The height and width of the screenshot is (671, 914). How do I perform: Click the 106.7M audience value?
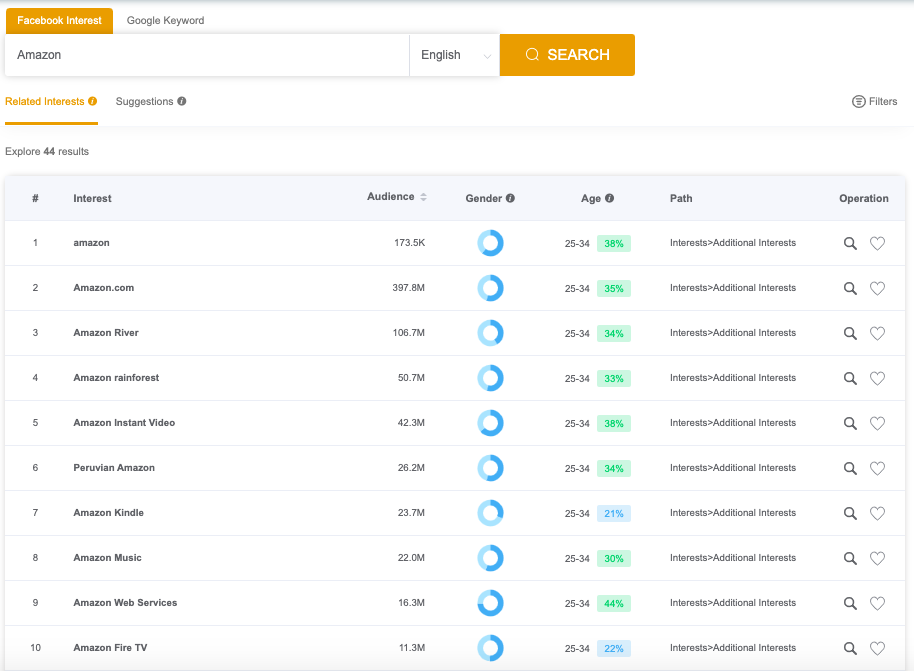(x=409, y=333)
